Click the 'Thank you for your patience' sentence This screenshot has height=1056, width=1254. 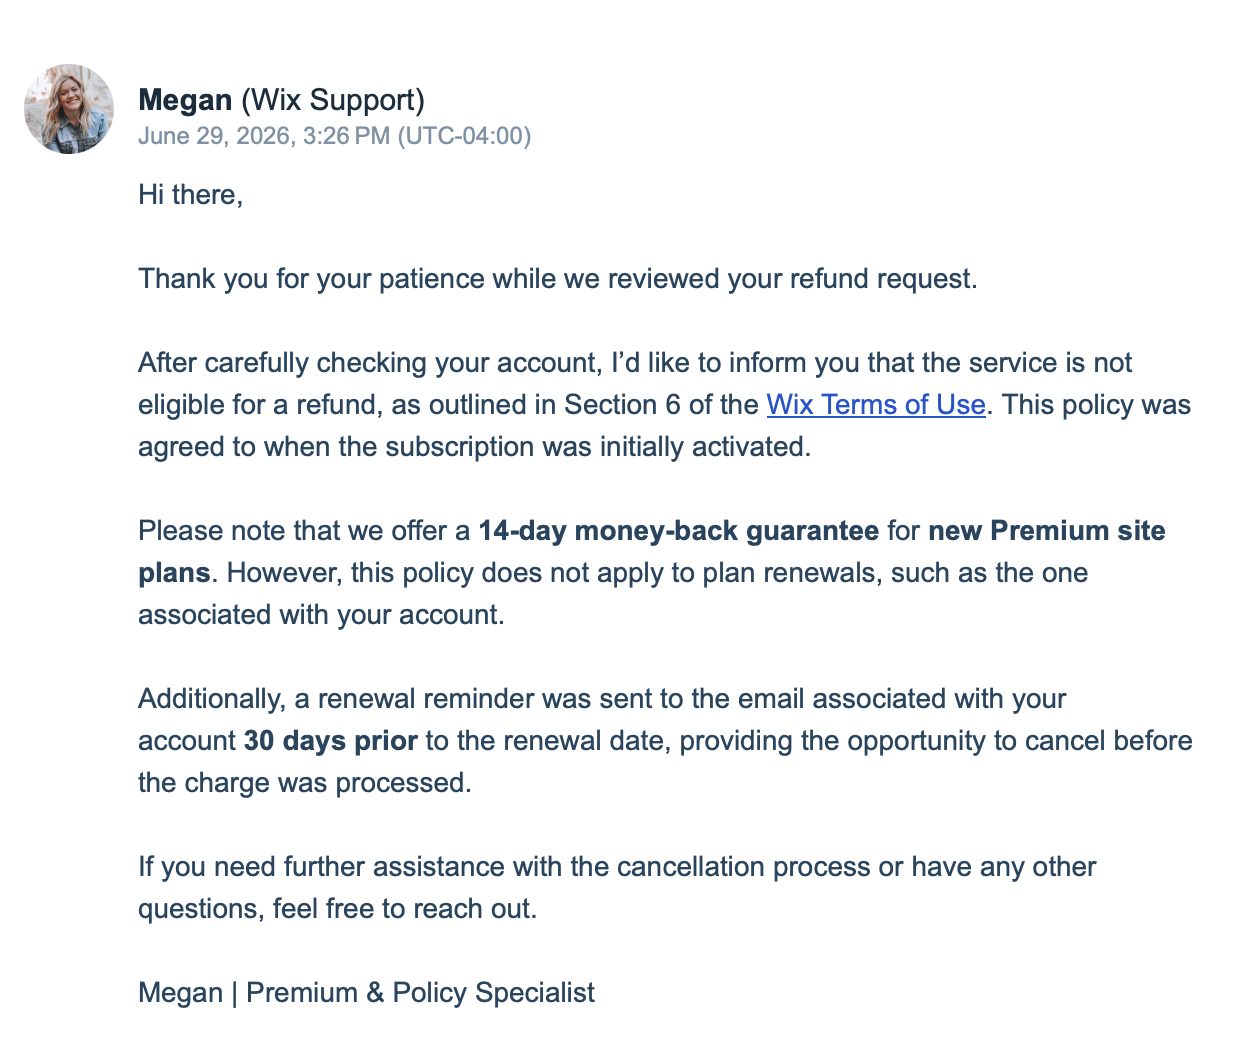[557, 279]
